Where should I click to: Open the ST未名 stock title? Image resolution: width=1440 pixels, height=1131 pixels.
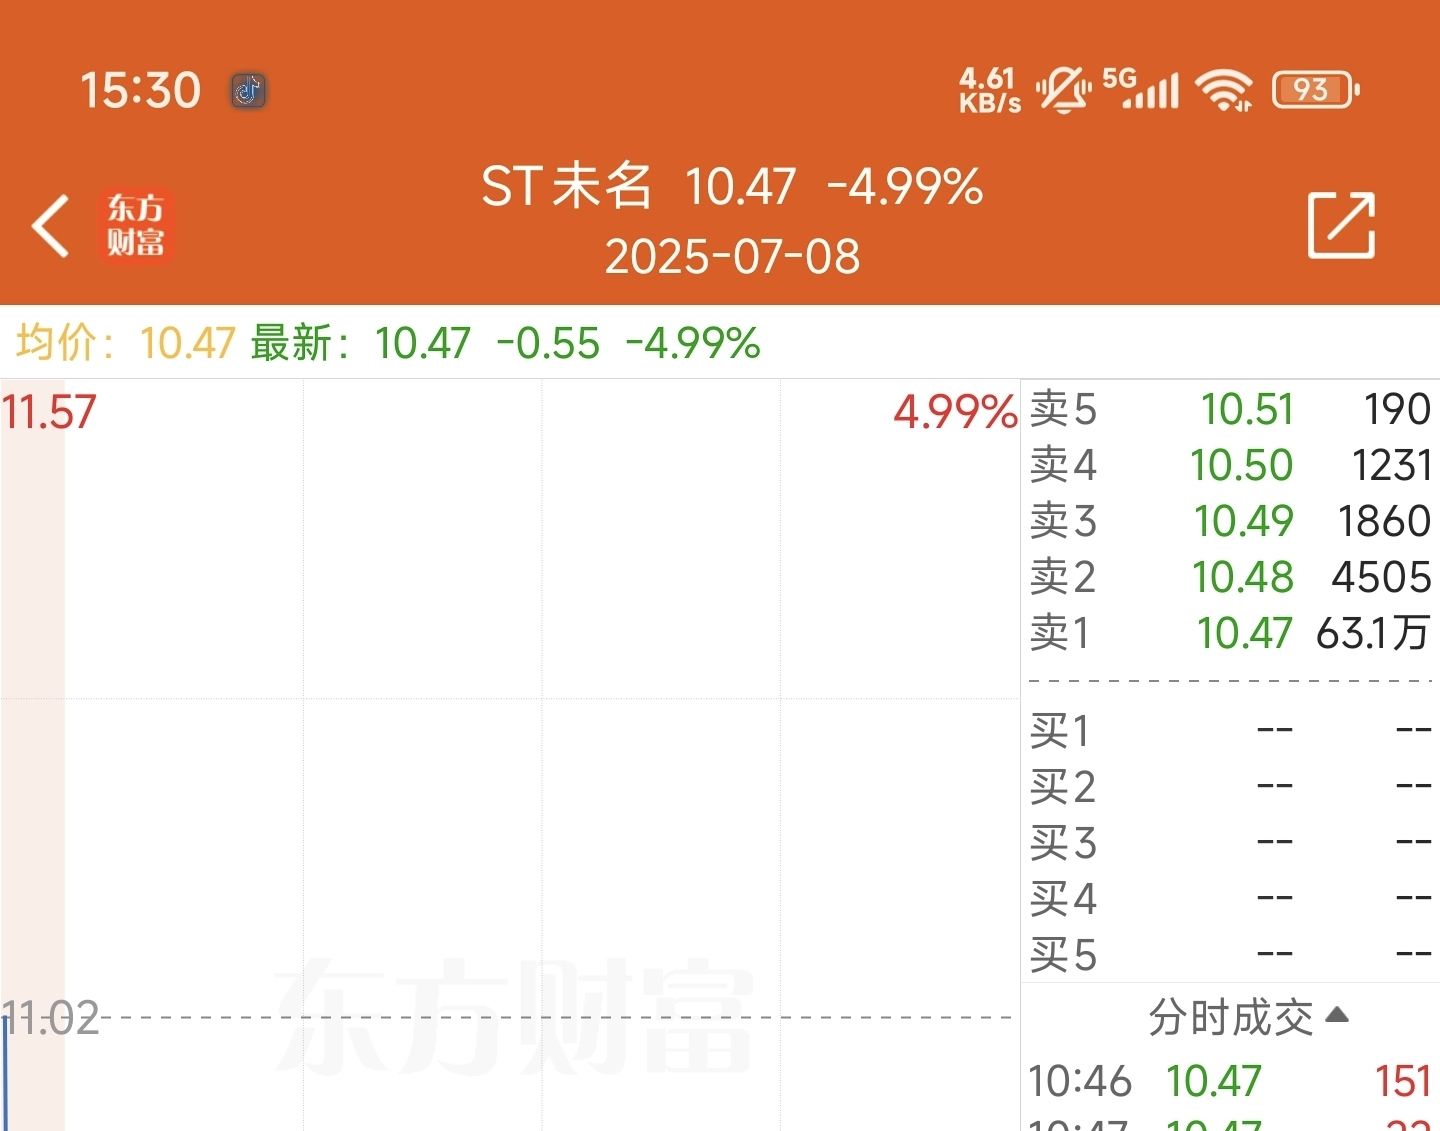[x=566, y=186]
